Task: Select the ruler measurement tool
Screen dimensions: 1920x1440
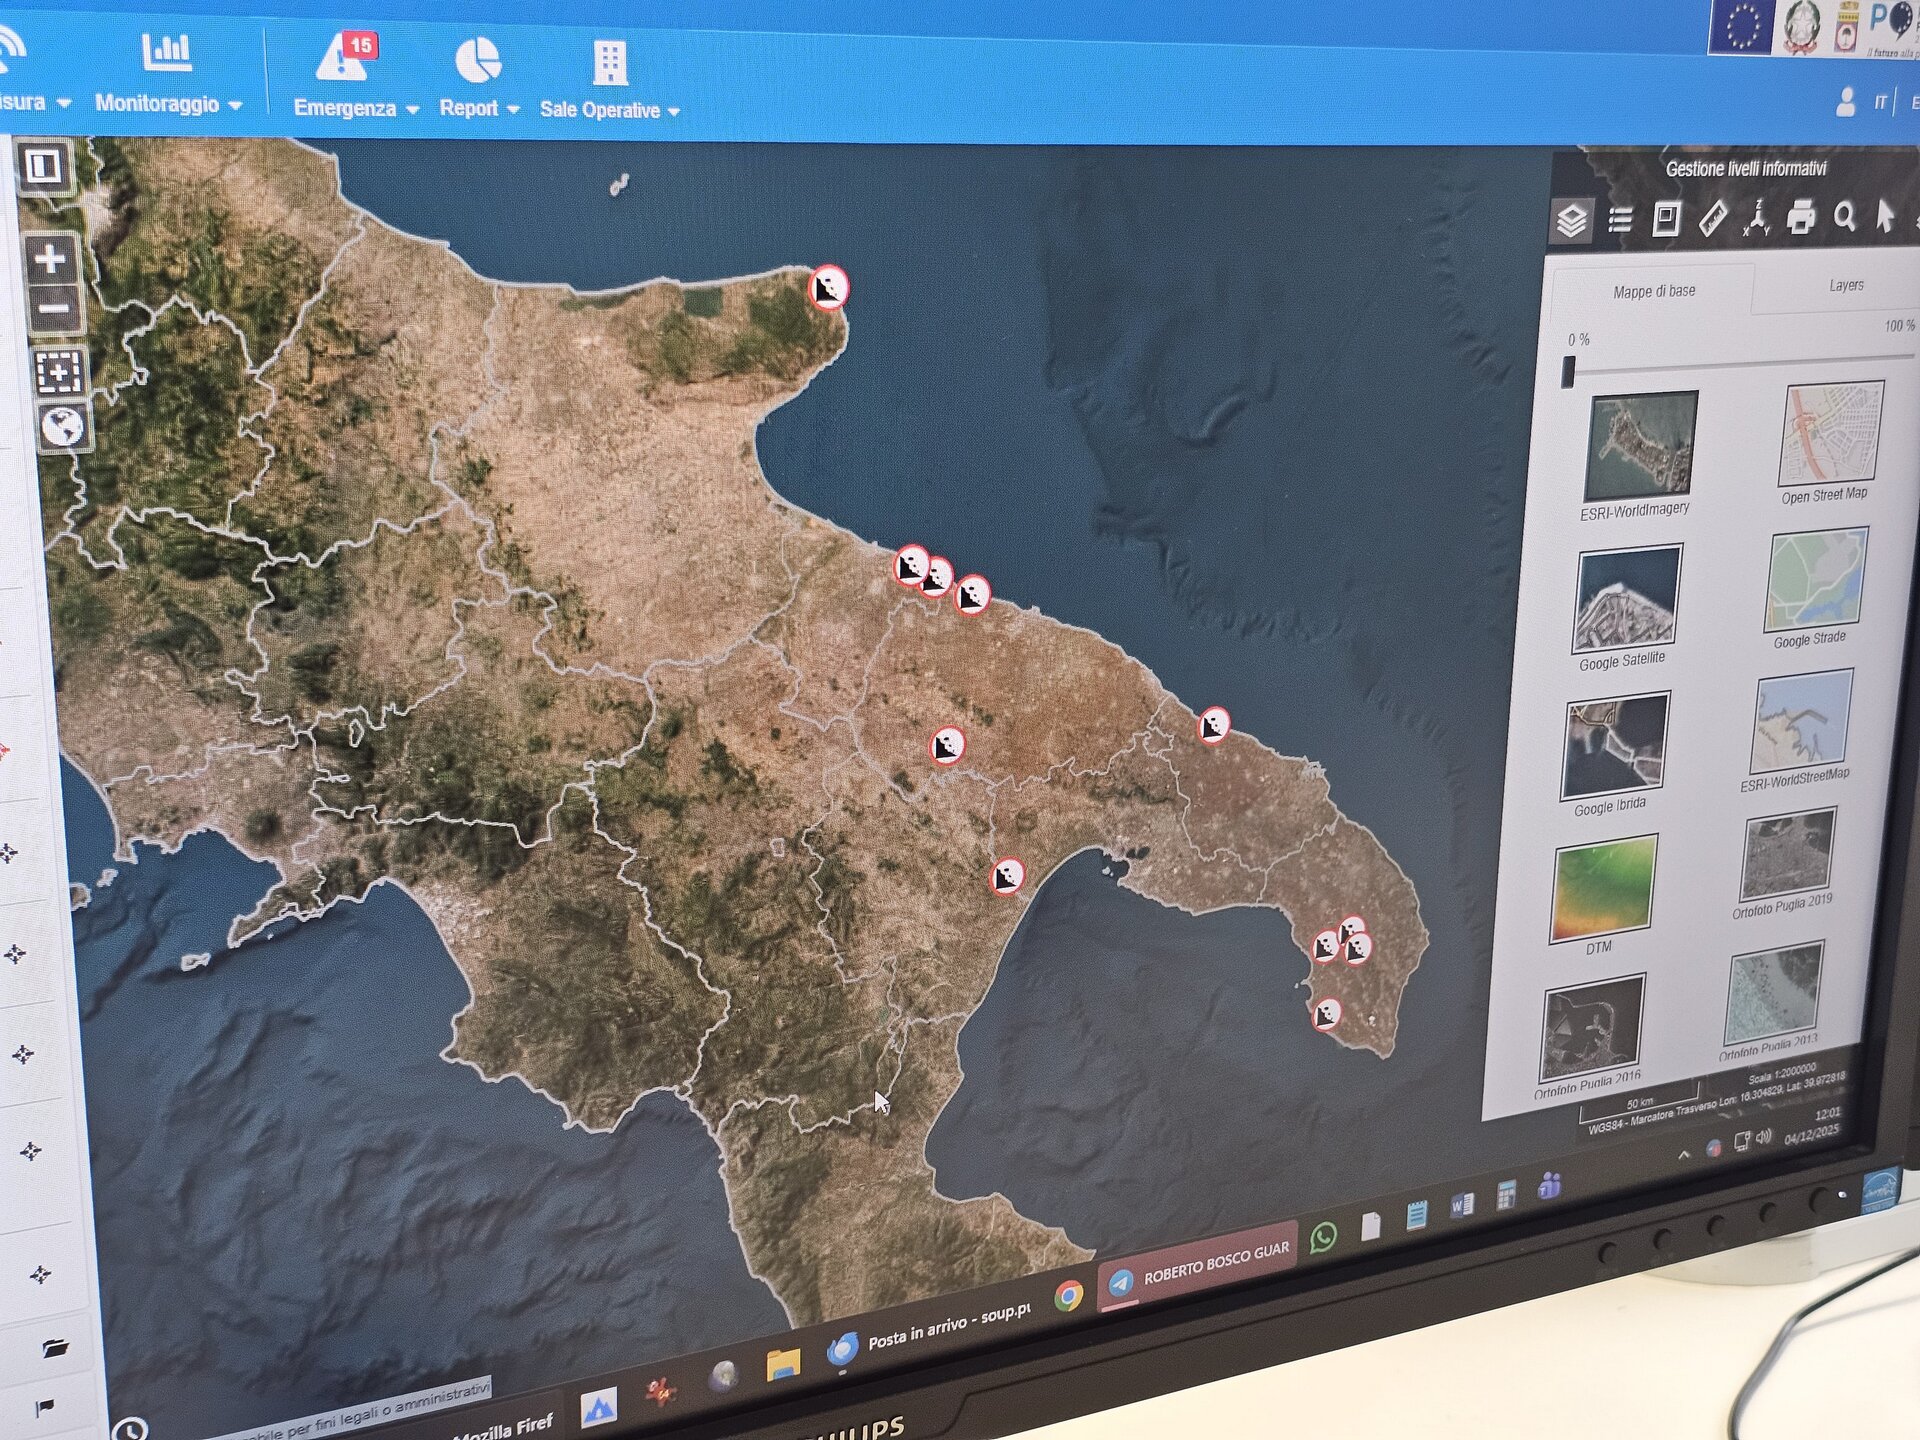Action: pos(1713,218)
